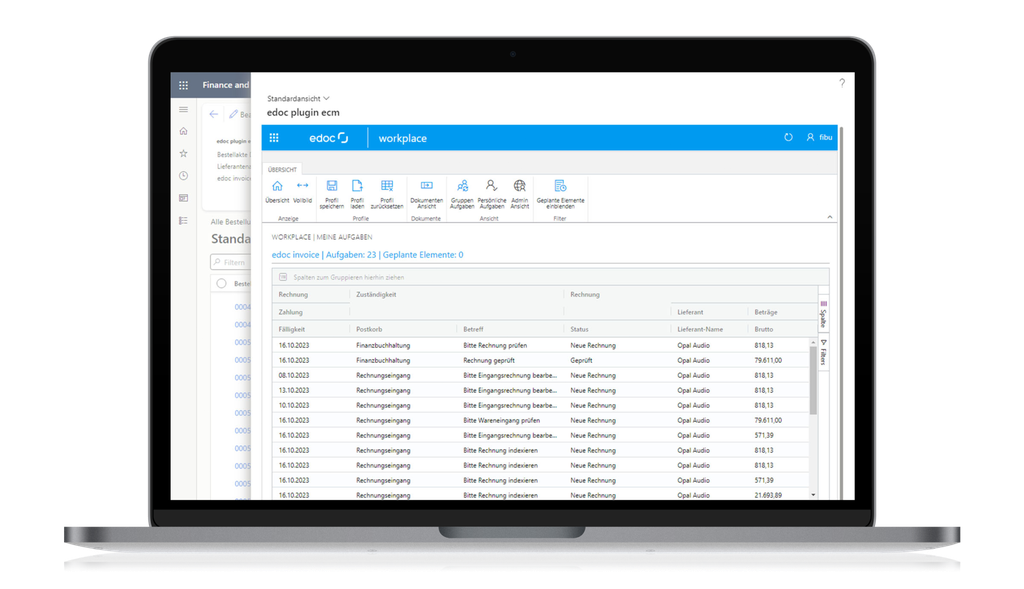Image resolution: width=1024 pixels, height=589 pixels.
Task: Show Gruppen Aufgaben view
Action: click(462, 195)
